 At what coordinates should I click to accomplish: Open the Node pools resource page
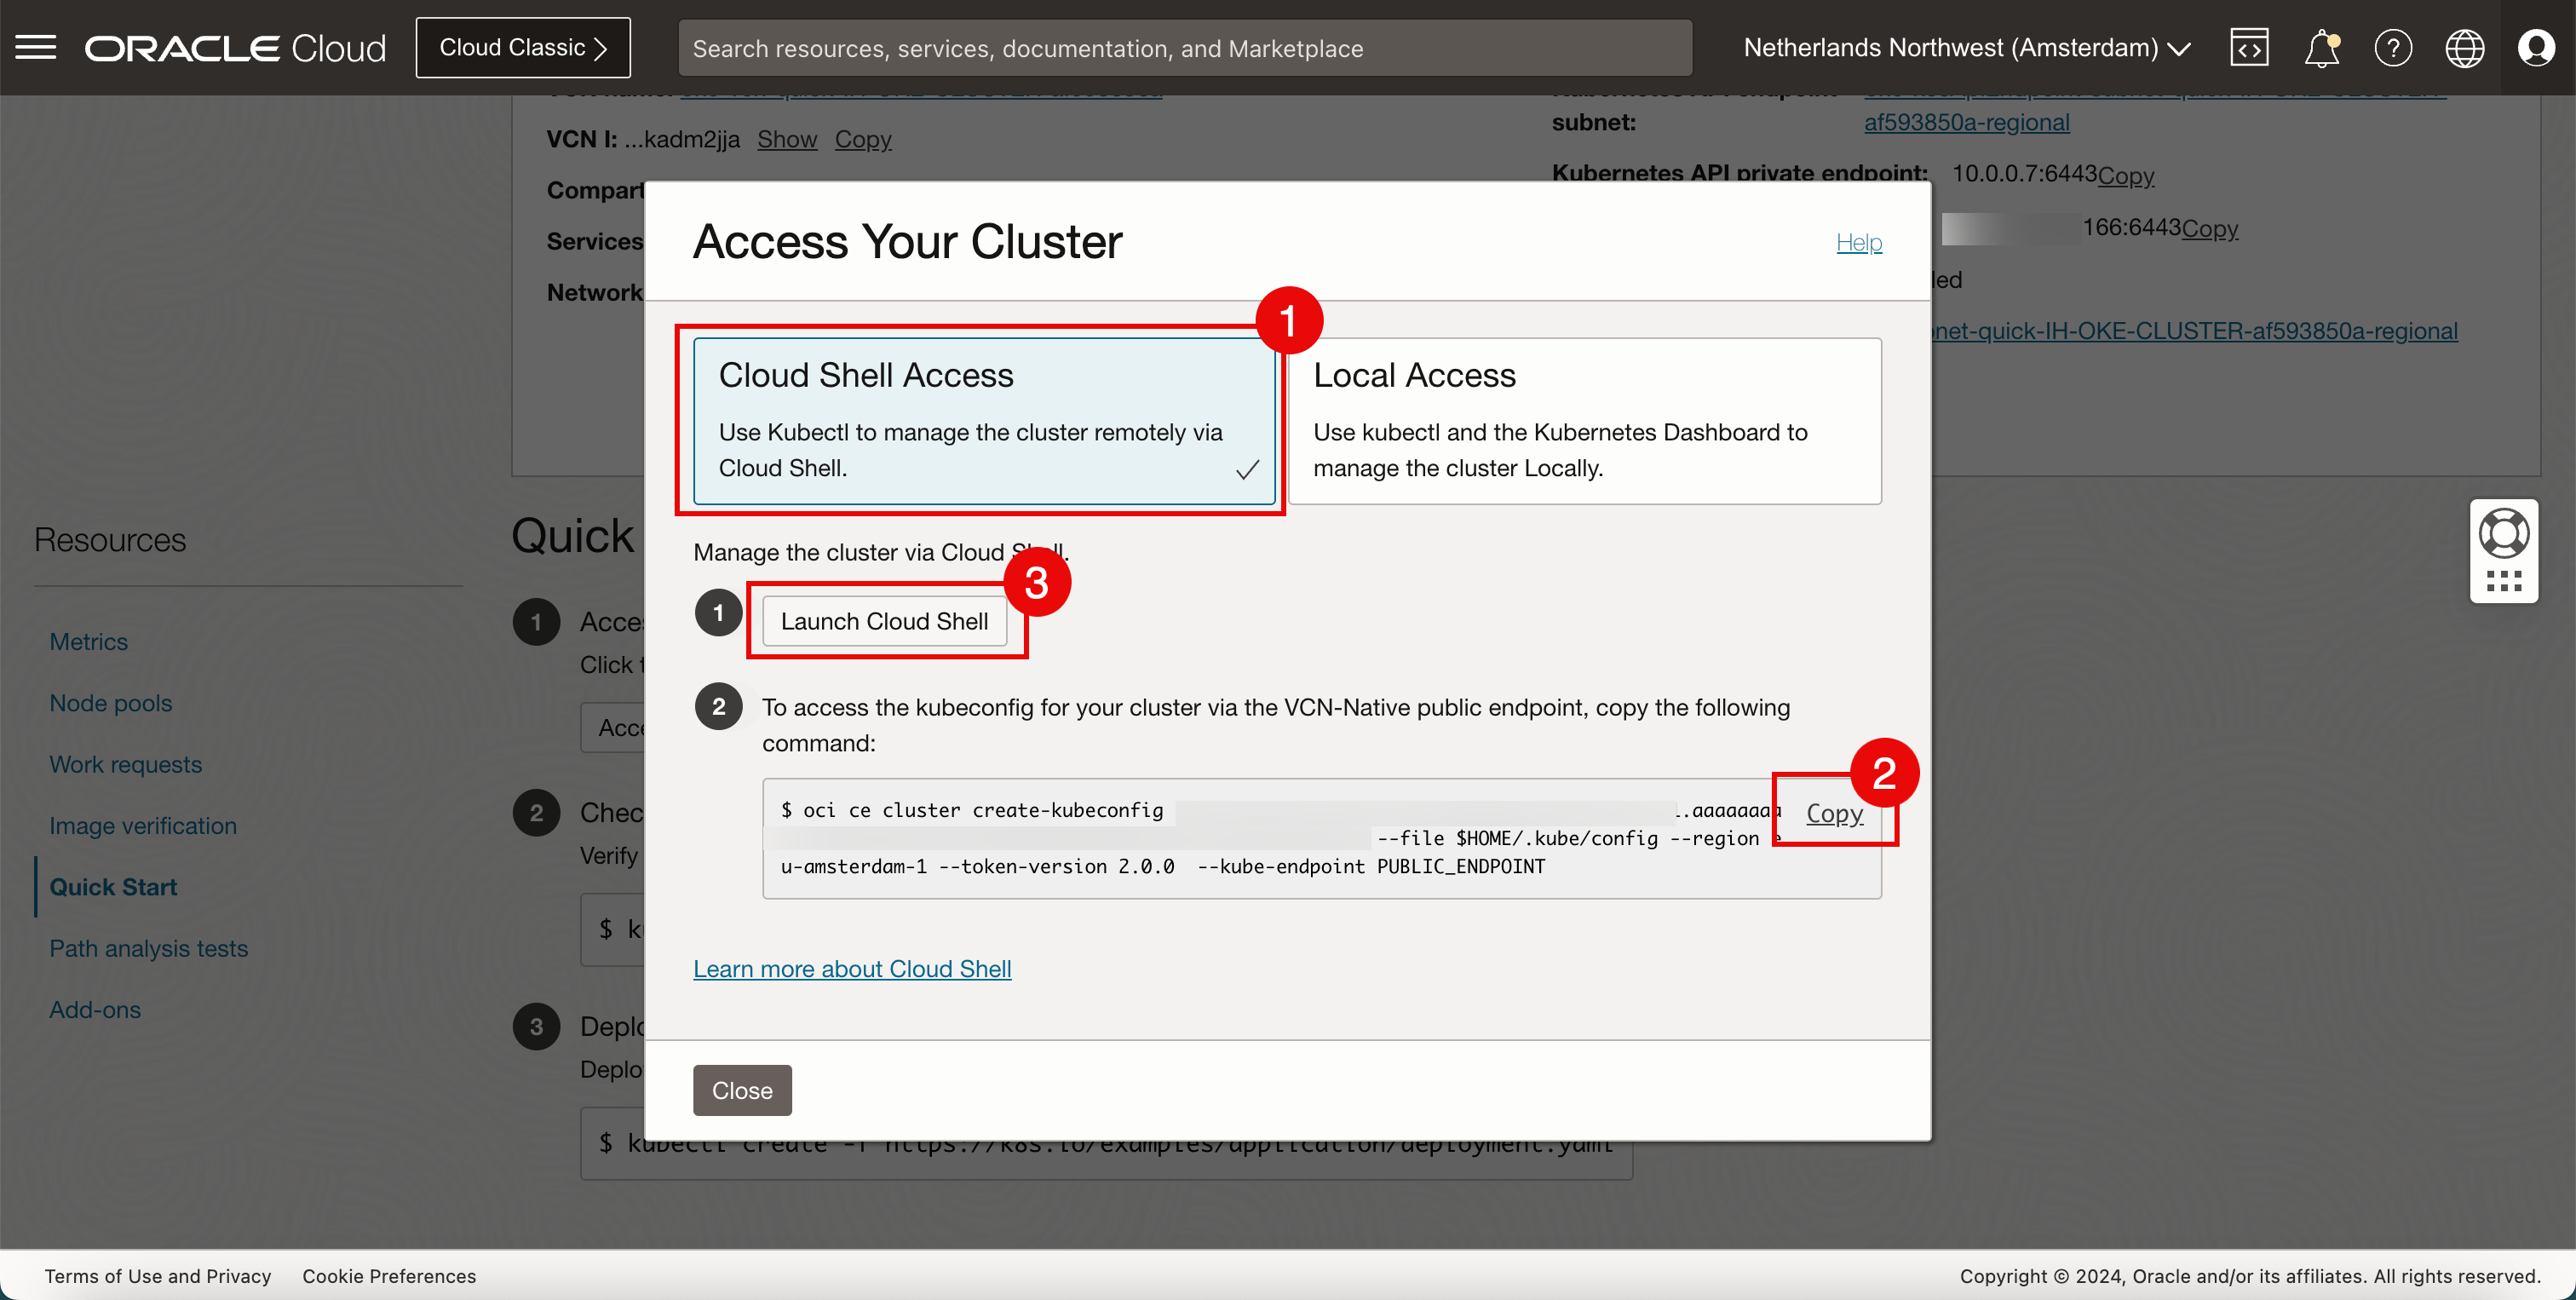point(111,703)
